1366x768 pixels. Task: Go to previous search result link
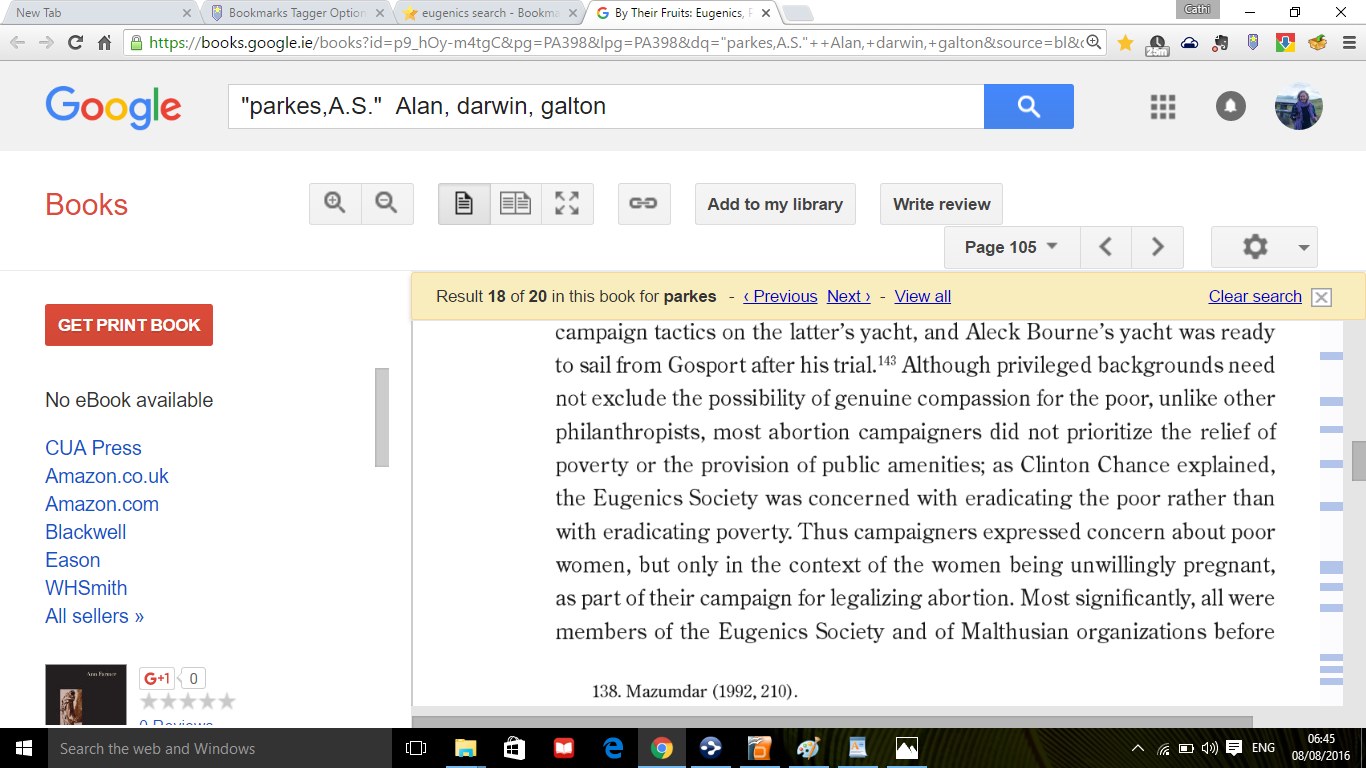780,296
